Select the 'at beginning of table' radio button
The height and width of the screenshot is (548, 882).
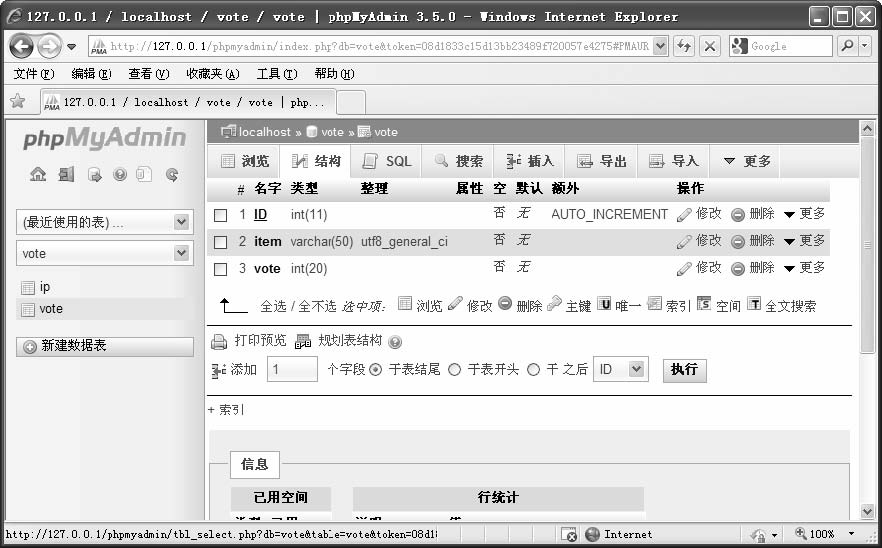click(454, 370)
